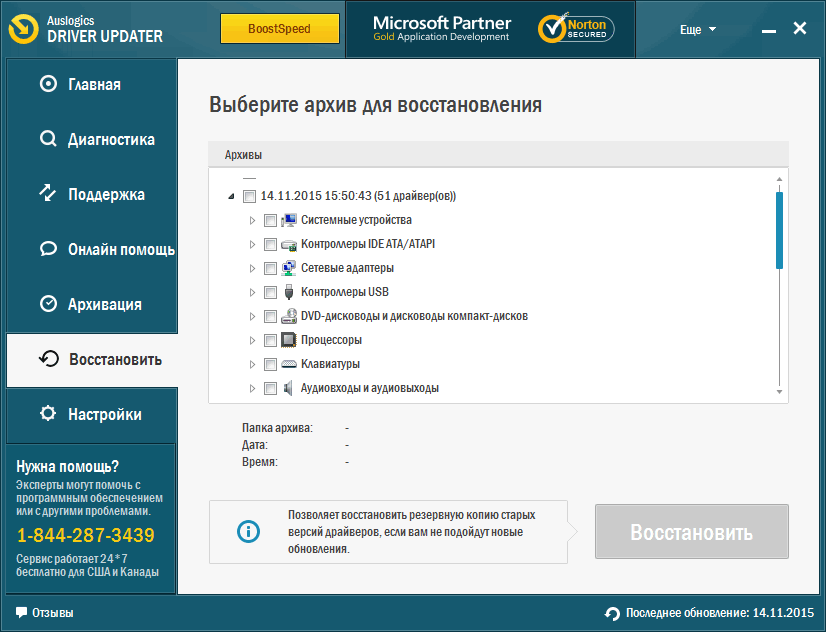Check the 14.11.2015 archive checkbox

coord(249,196)
